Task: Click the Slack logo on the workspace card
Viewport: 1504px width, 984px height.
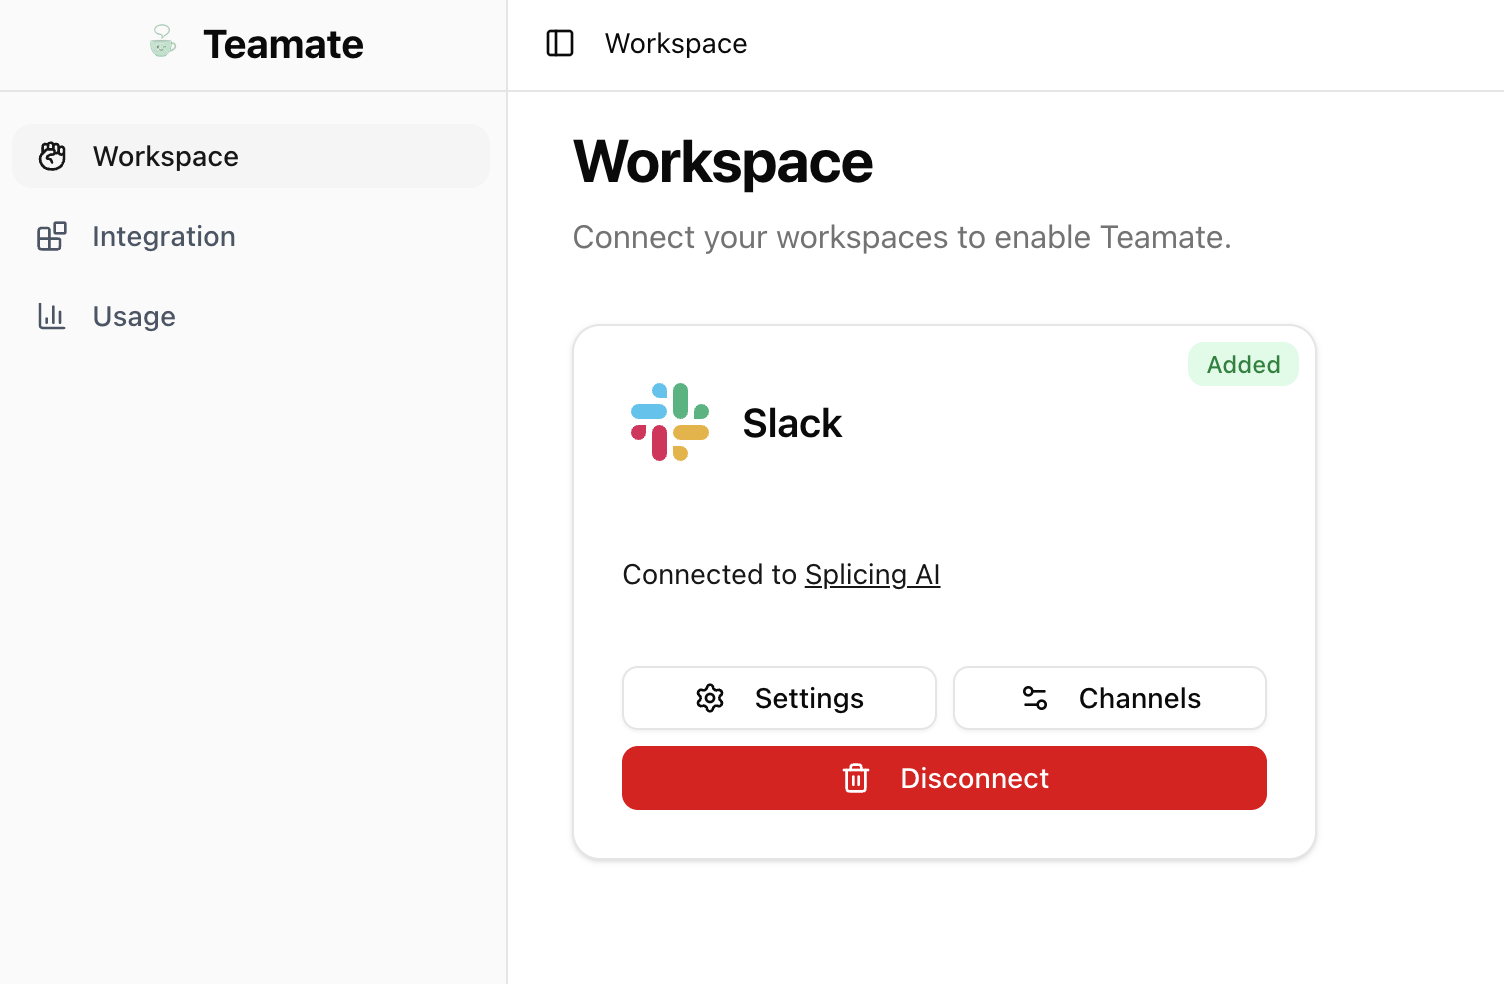Action: tap(668, 421)
